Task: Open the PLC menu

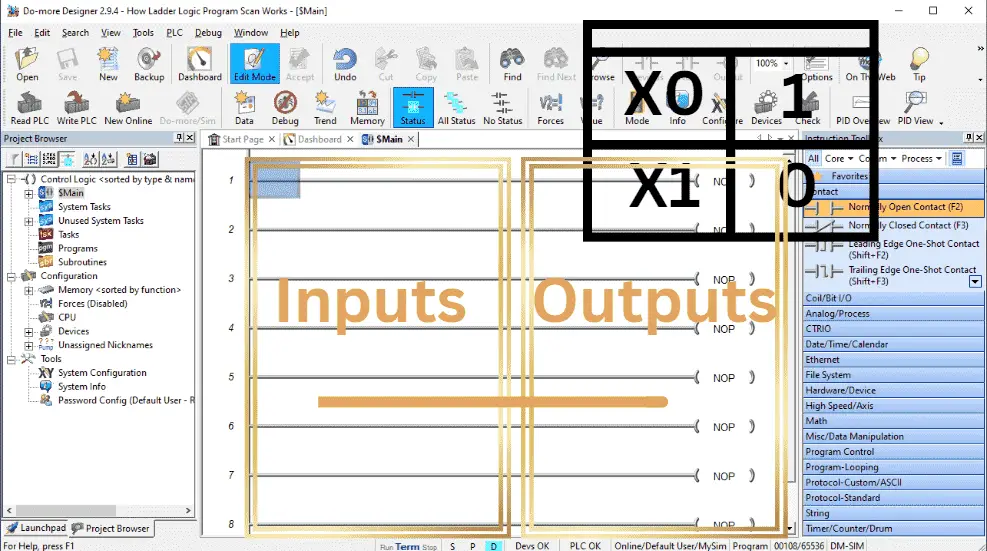Action: (x=174, y=33)
